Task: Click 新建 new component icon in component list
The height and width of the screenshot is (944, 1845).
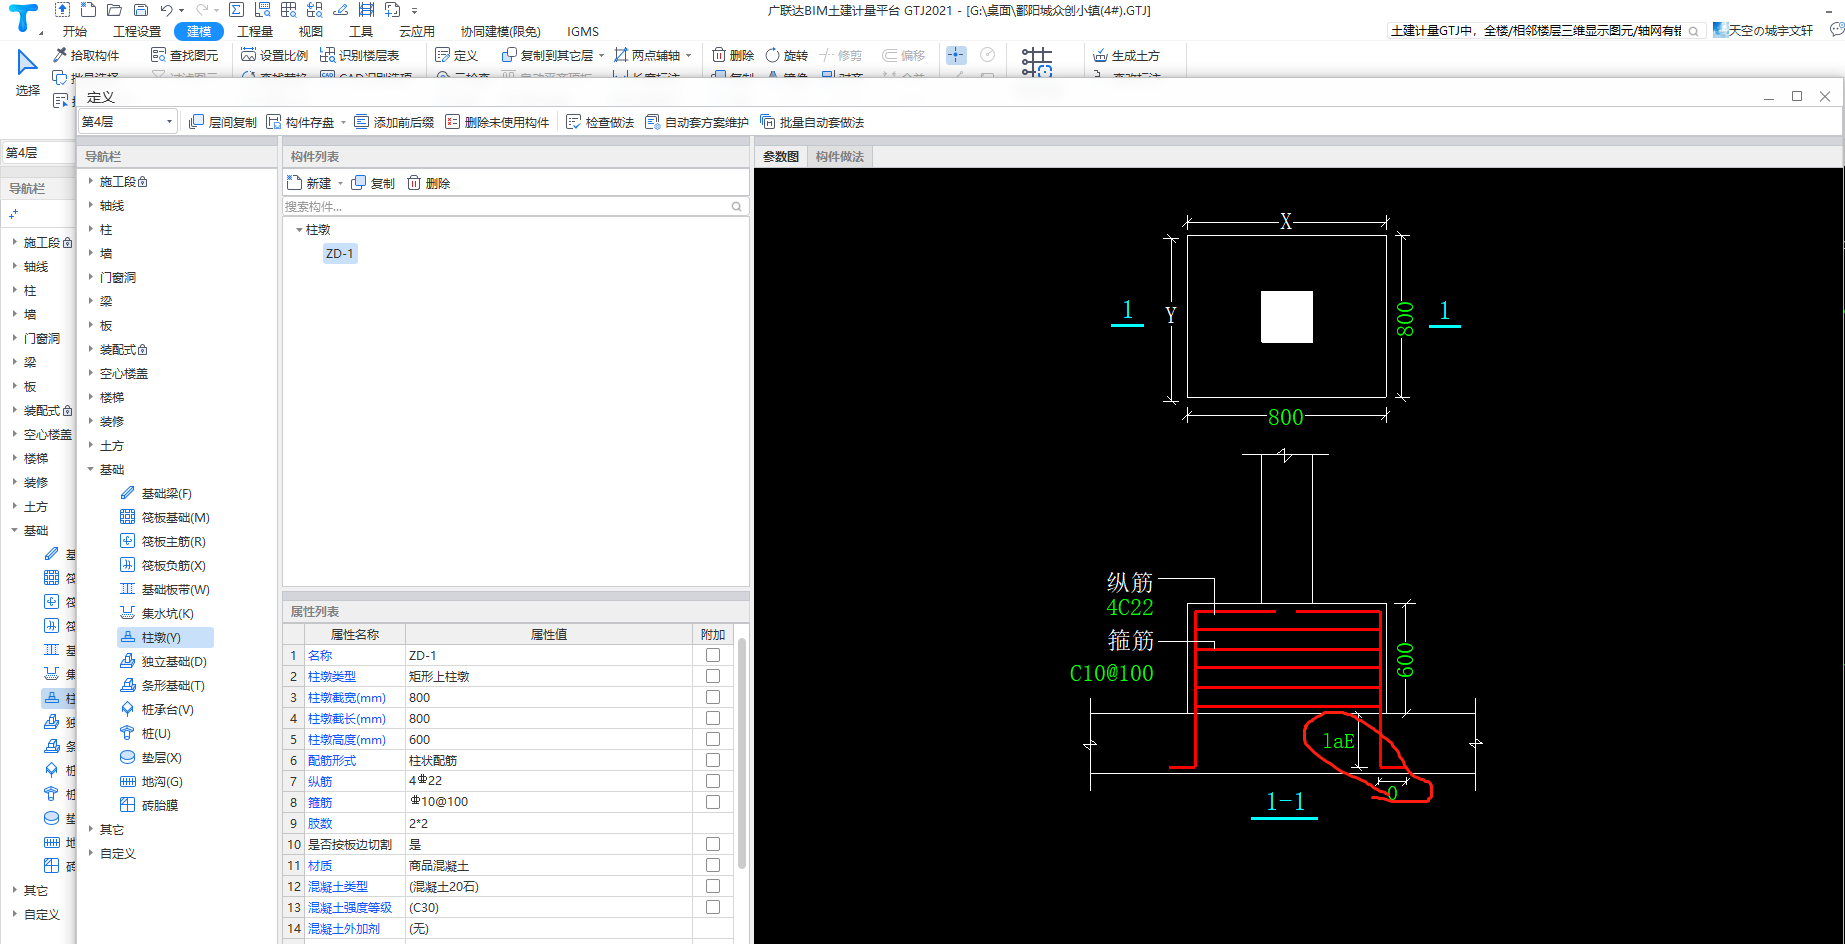Action: 295,183
